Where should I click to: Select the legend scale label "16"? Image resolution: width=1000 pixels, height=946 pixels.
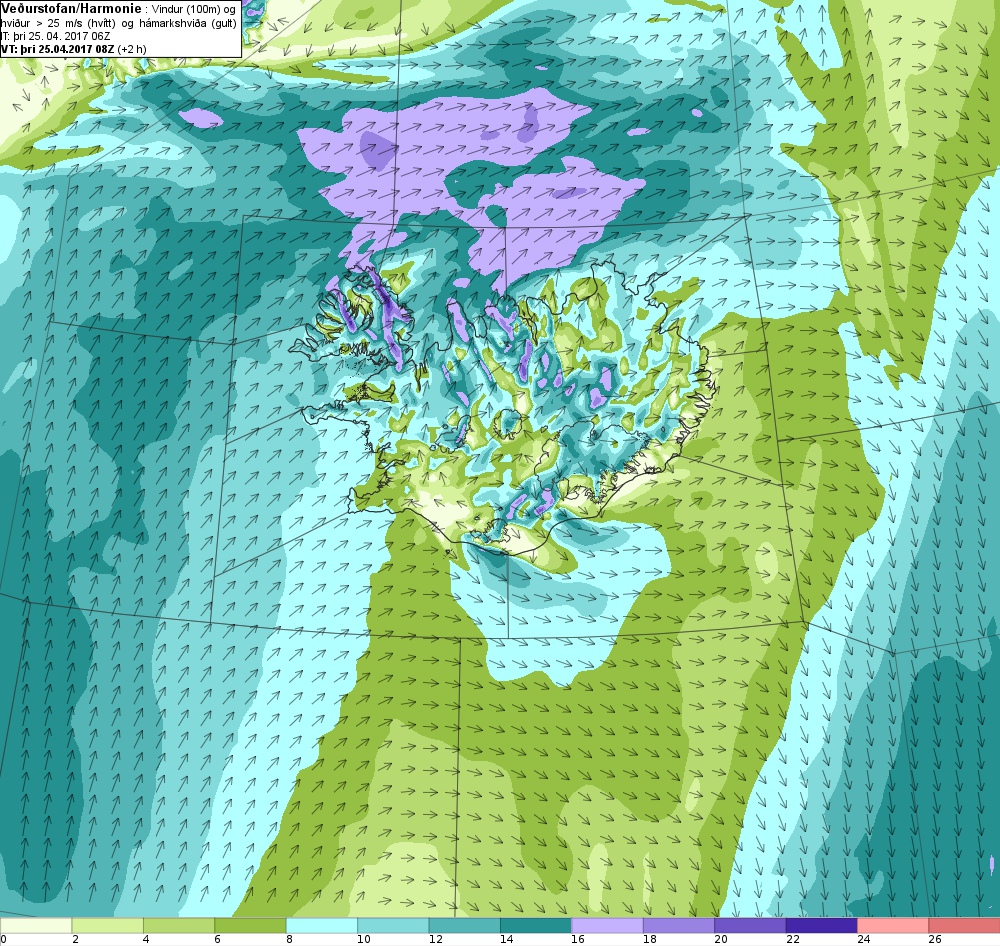[577, 939]
